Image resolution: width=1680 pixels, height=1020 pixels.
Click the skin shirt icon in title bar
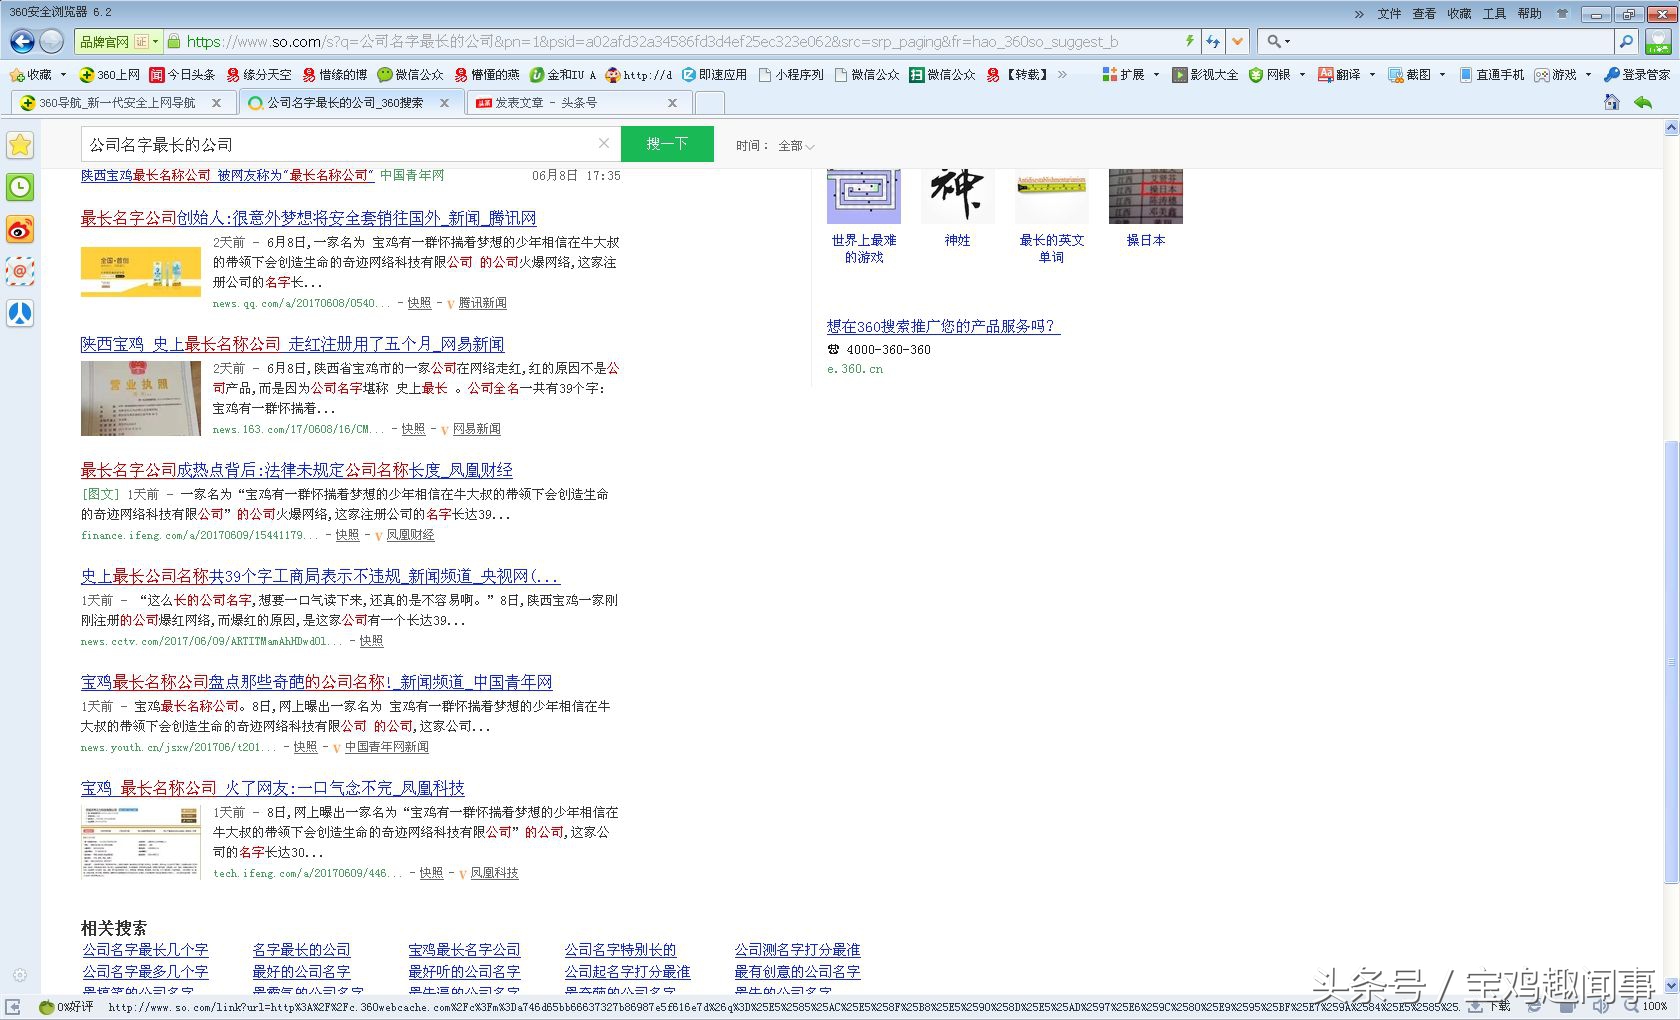tap(1562, 14)
